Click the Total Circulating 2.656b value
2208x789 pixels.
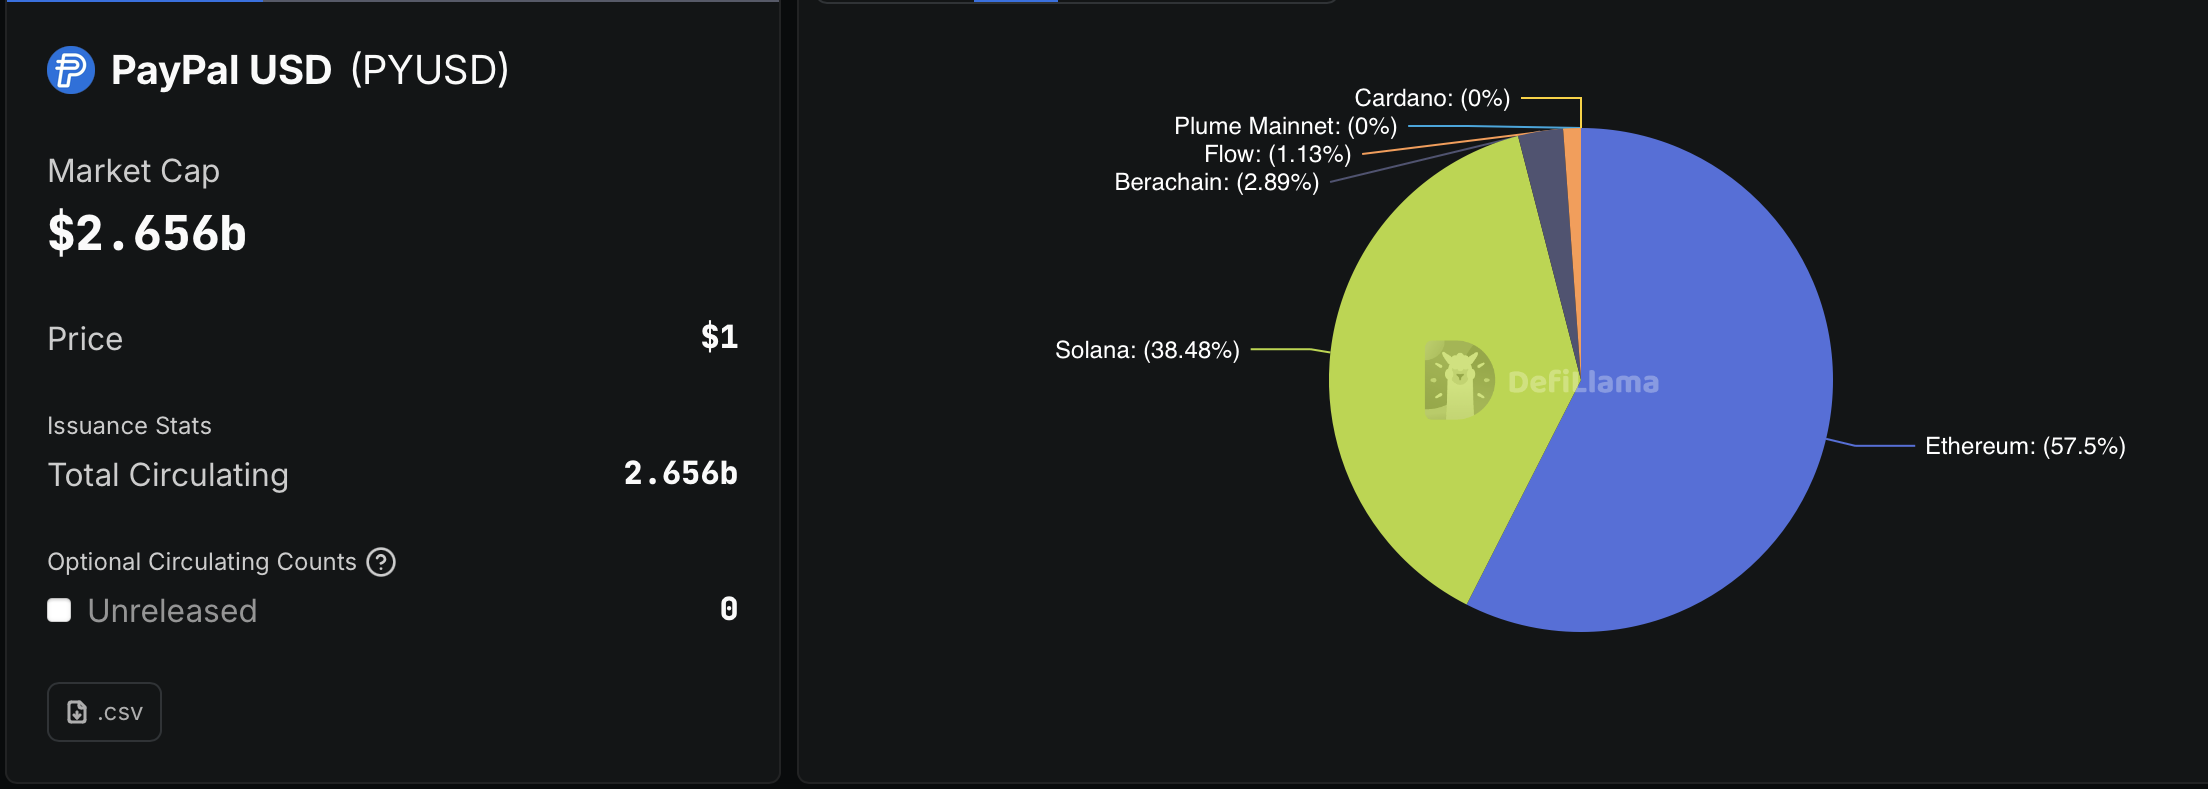point(680,473)
